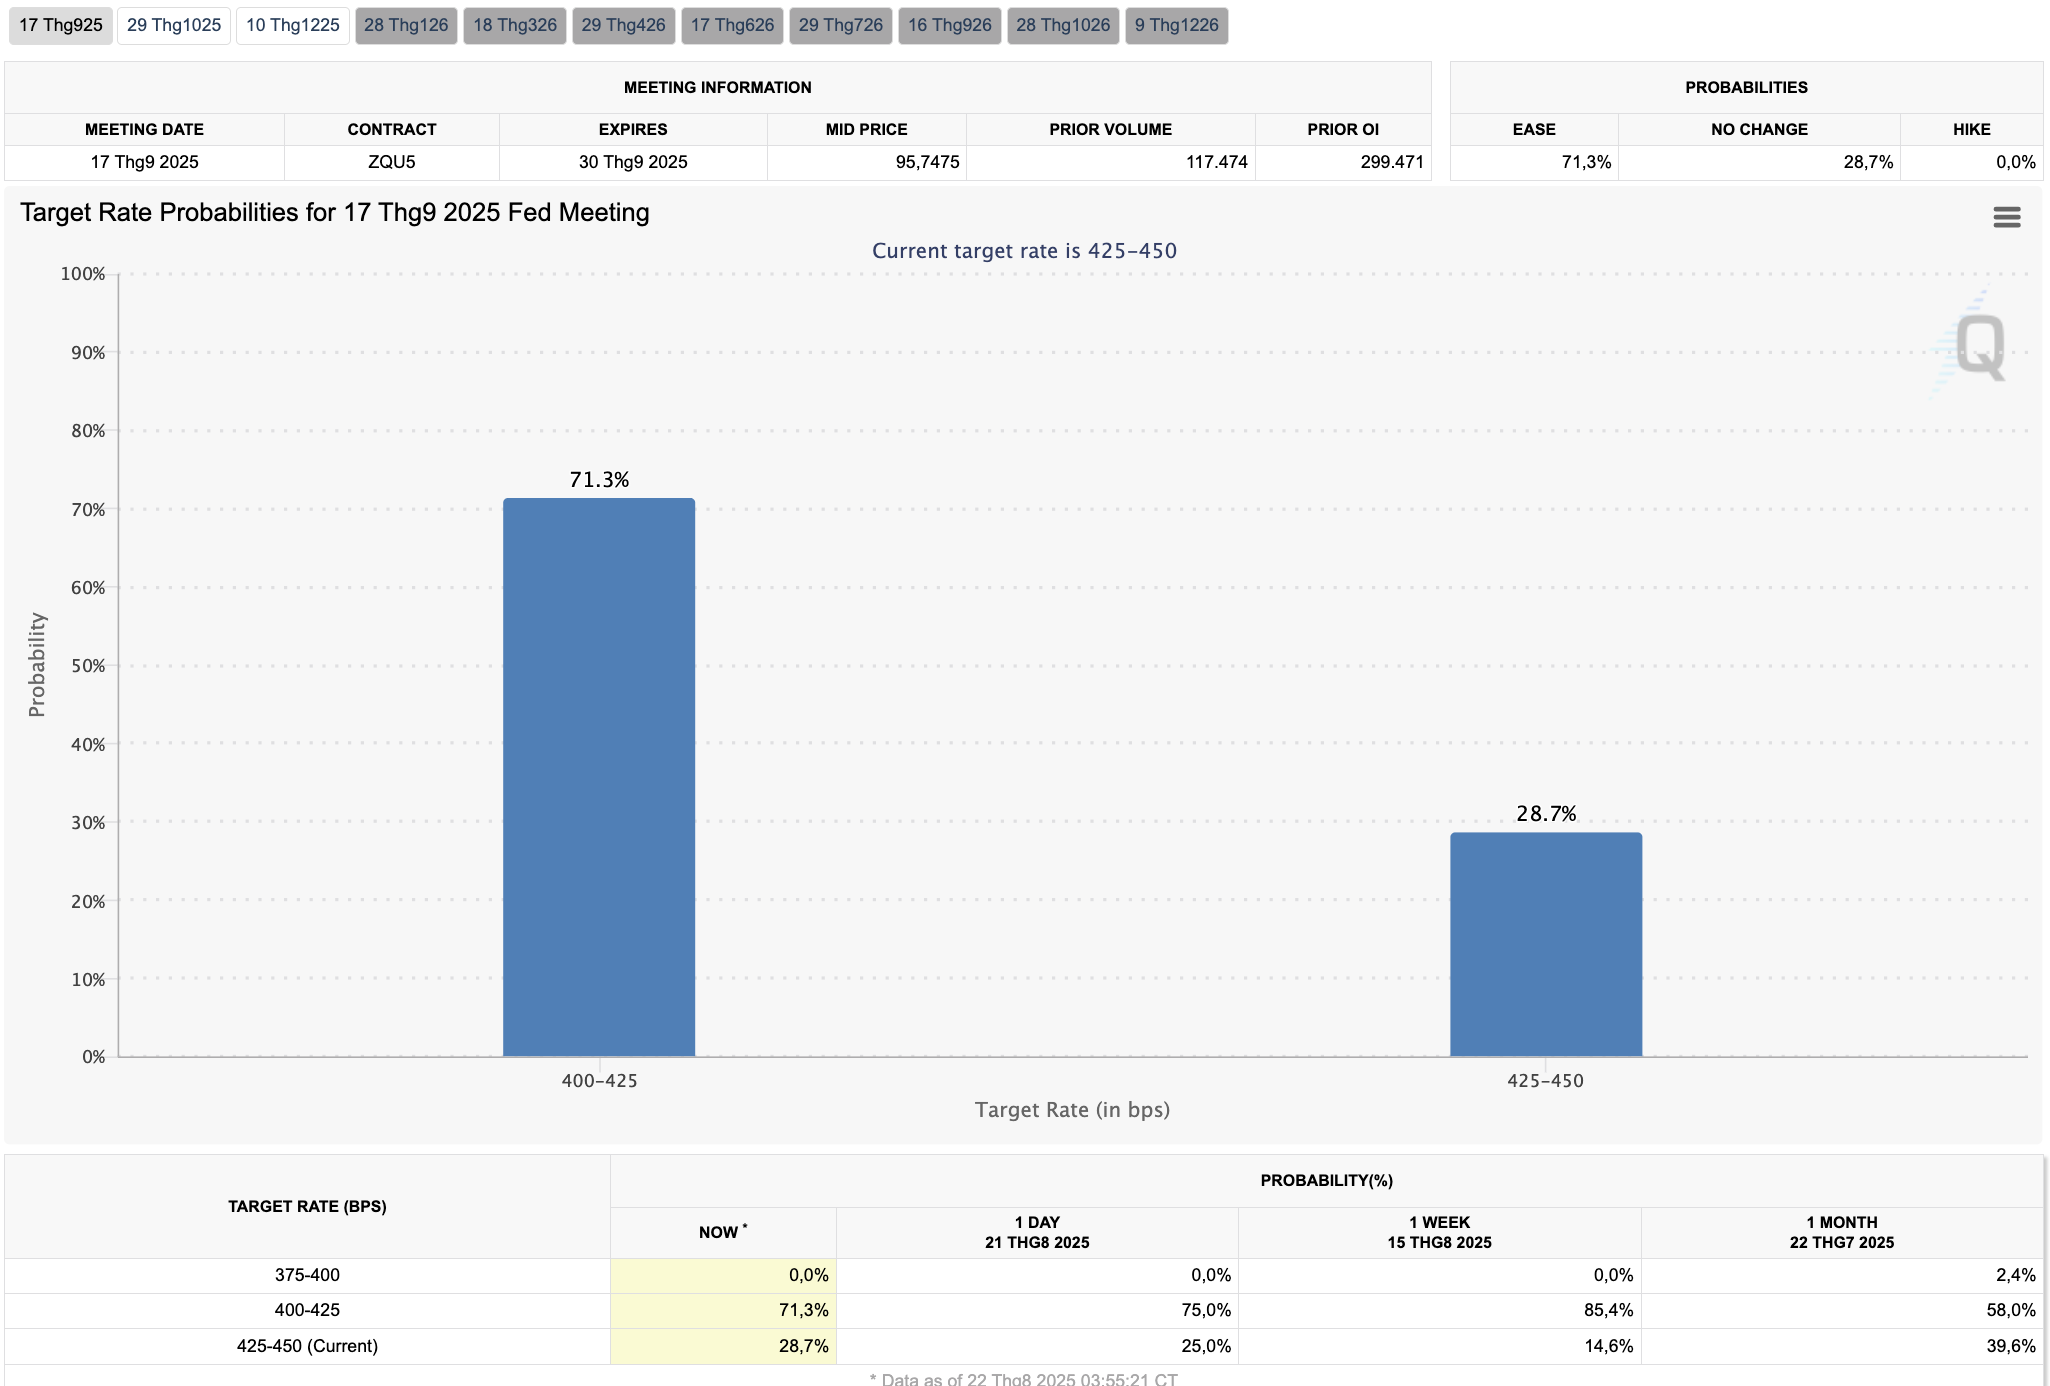Select the 28 Thg1026 meeting tab
This screenshot has height=1386, width=2050.
pos(1063,25)
